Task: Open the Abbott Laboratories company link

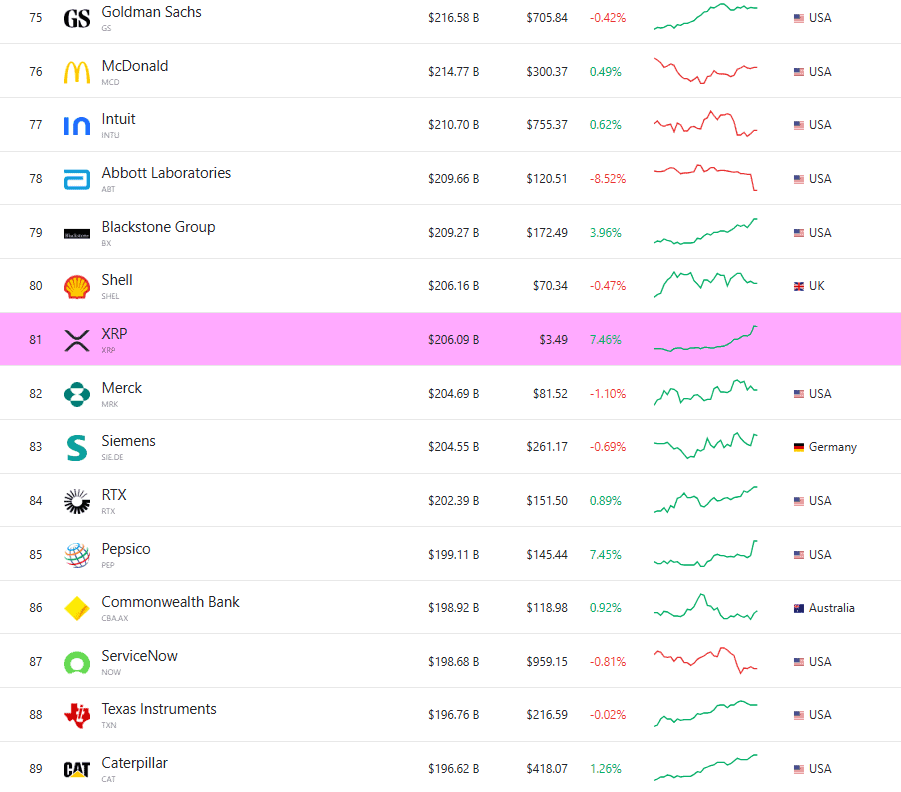Action: click(x=166, y=173)
